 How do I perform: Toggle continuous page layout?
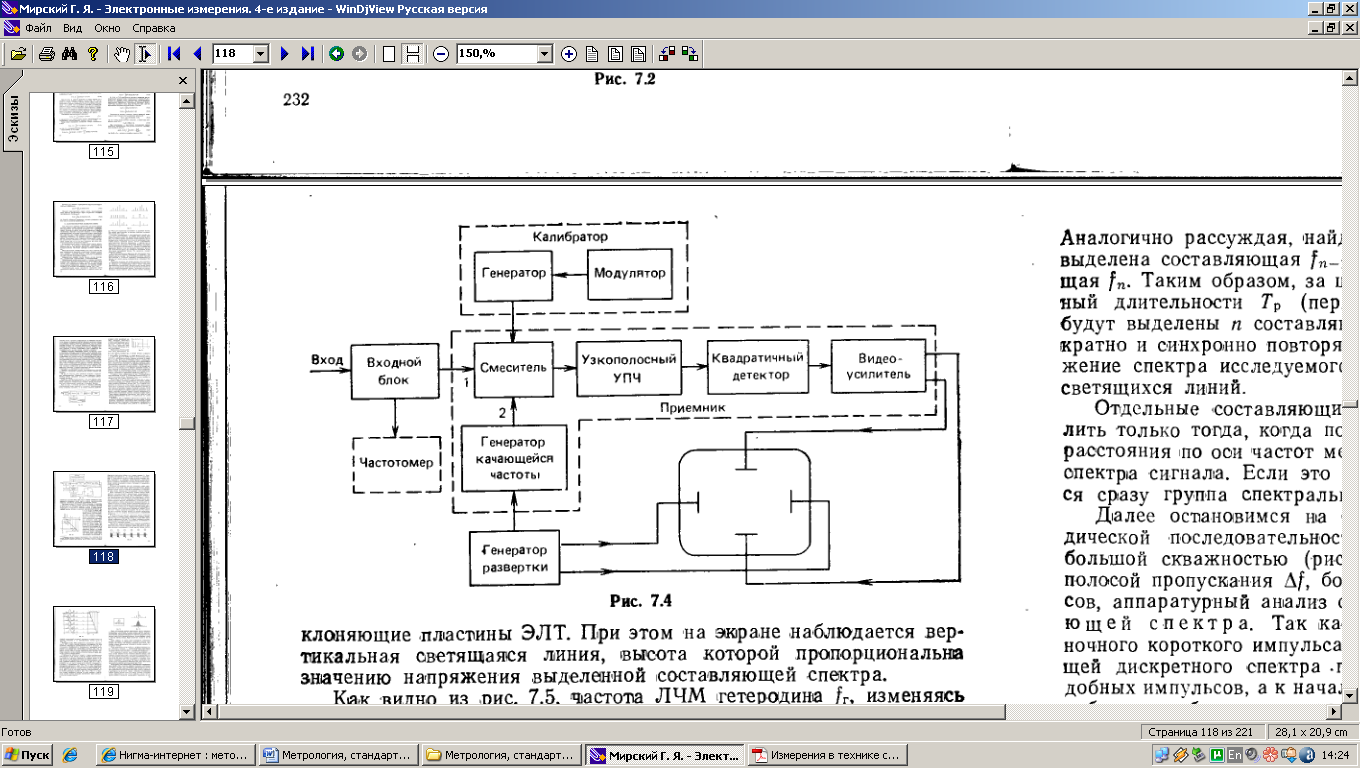412,54
